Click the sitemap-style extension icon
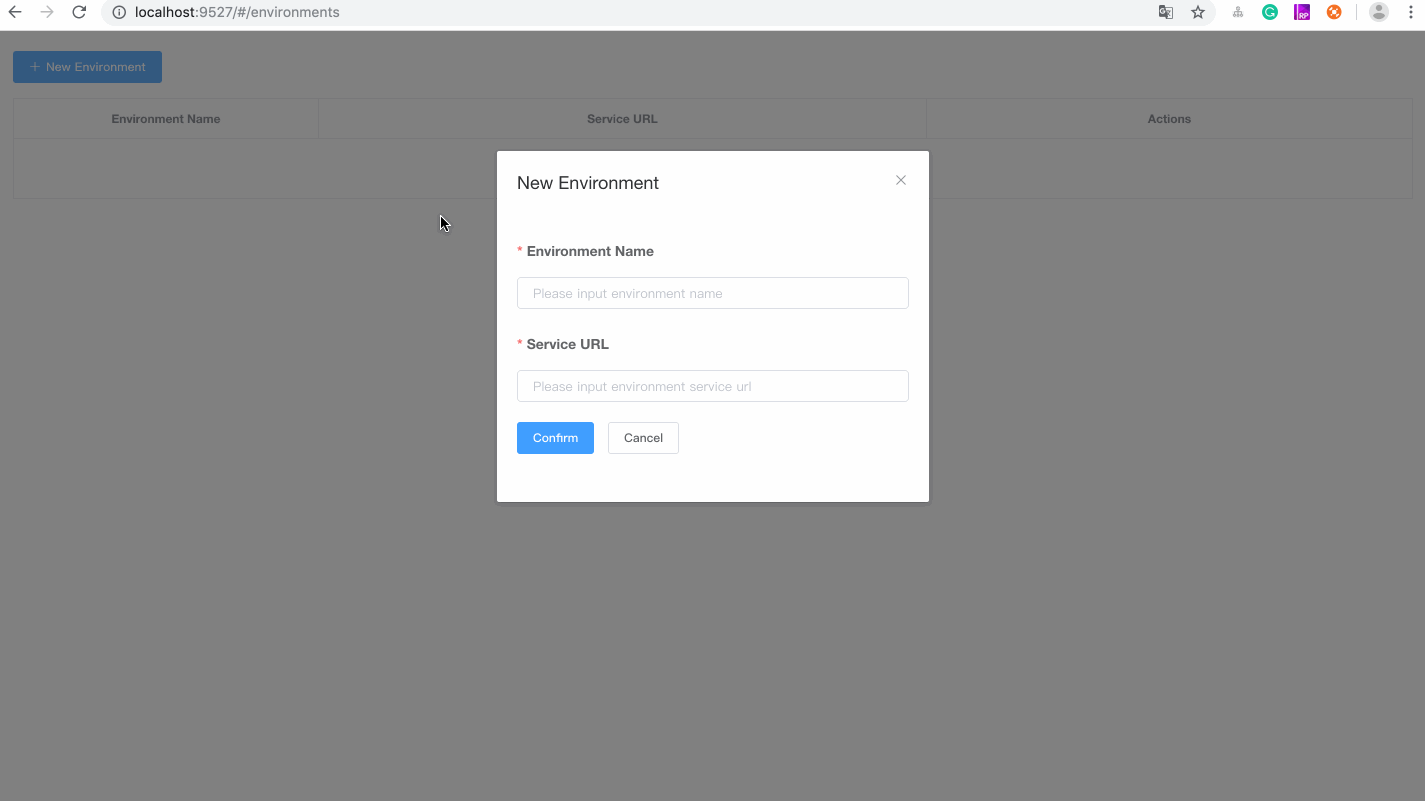 (1238, 12)
